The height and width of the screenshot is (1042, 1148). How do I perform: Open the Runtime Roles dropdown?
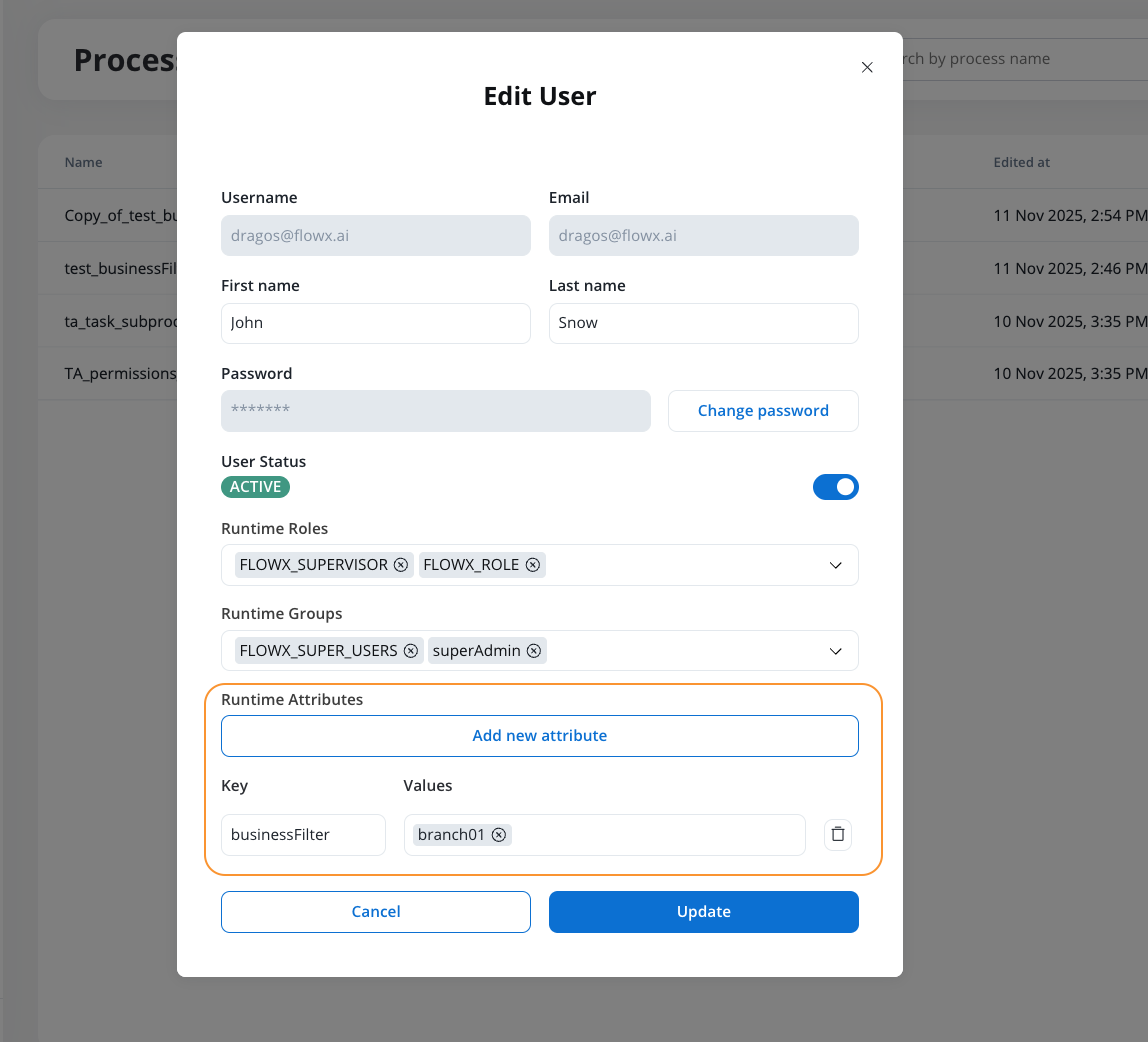[835, 565]
